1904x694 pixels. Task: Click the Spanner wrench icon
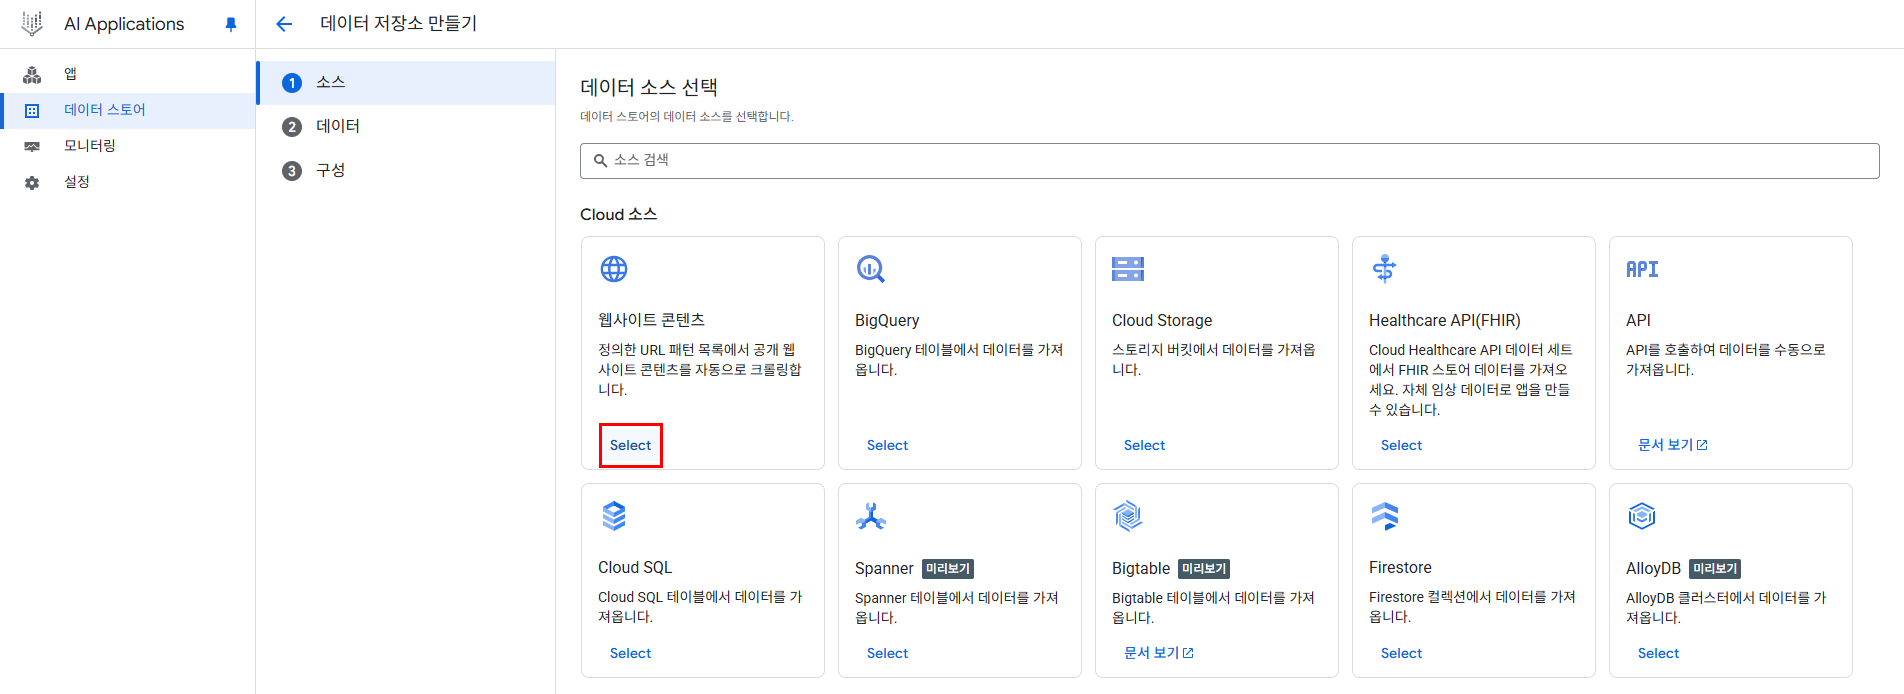[x=871, y=516]
